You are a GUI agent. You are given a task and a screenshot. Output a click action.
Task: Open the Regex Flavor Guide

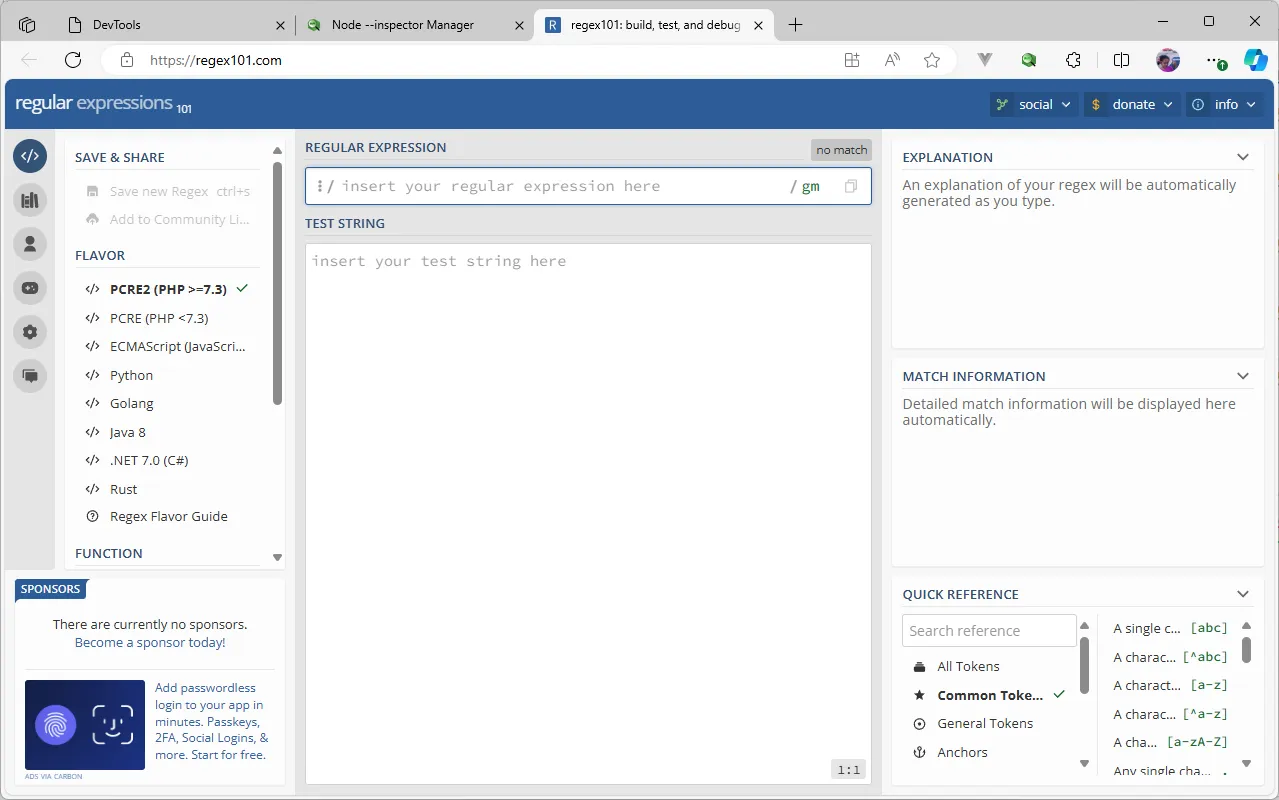[x=167, y=516]
